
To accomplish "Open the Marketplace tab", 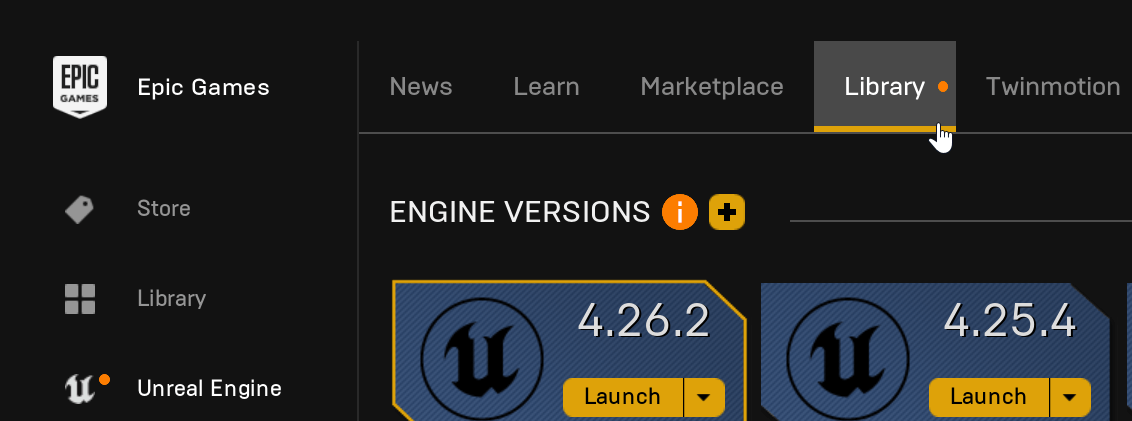I will click(x=712, y=87).
